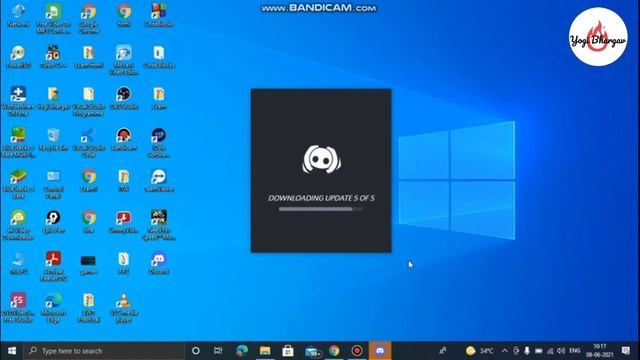Click 'DOWNLOADING UPDATE 5 OF 5' text
Screen dimensions: 640x360
coord(321,198)
